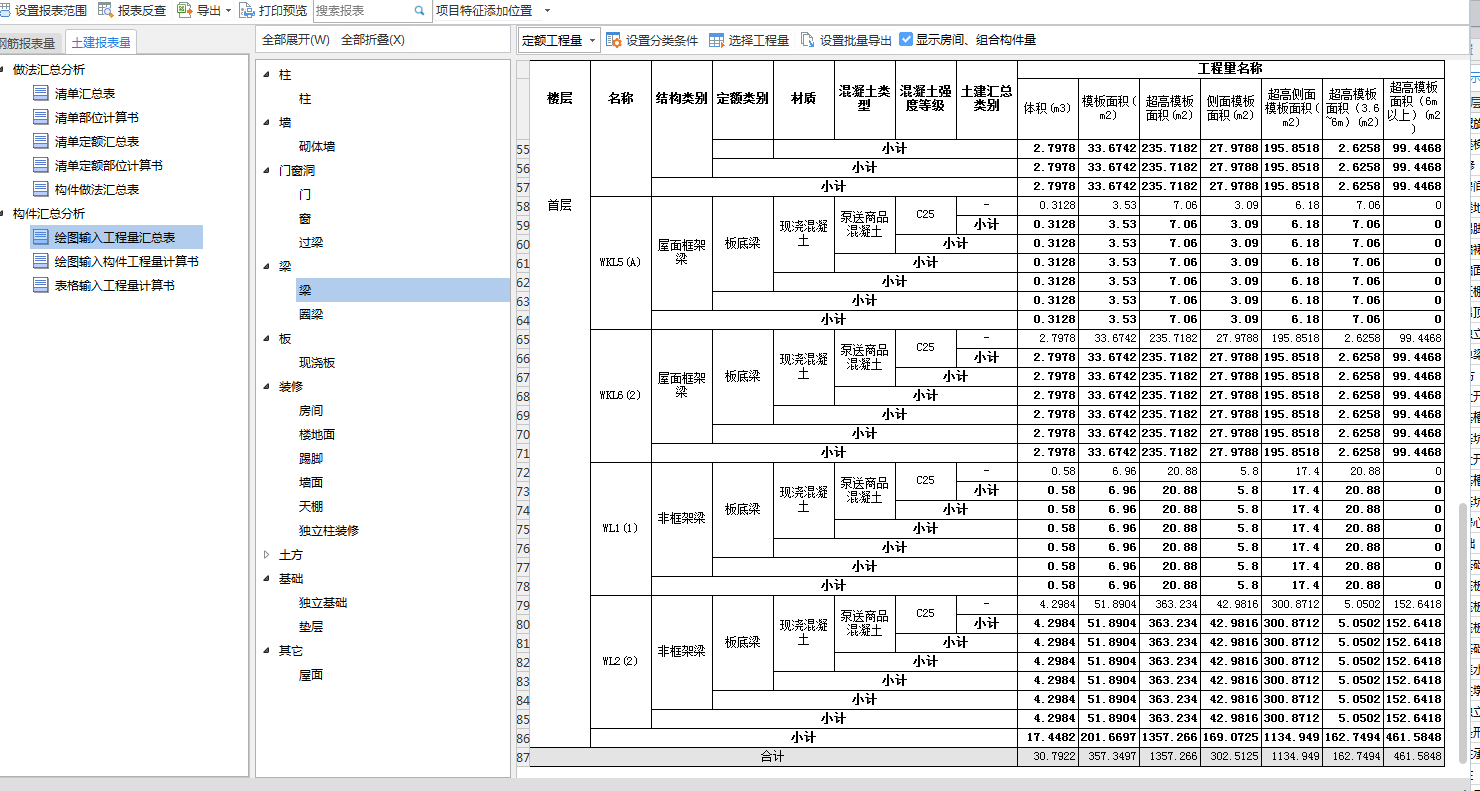The height and width of the screenshot is (791, 1480).
Task: Open the 导出 dropdown arrow
Action: click(x=229, y=11)
